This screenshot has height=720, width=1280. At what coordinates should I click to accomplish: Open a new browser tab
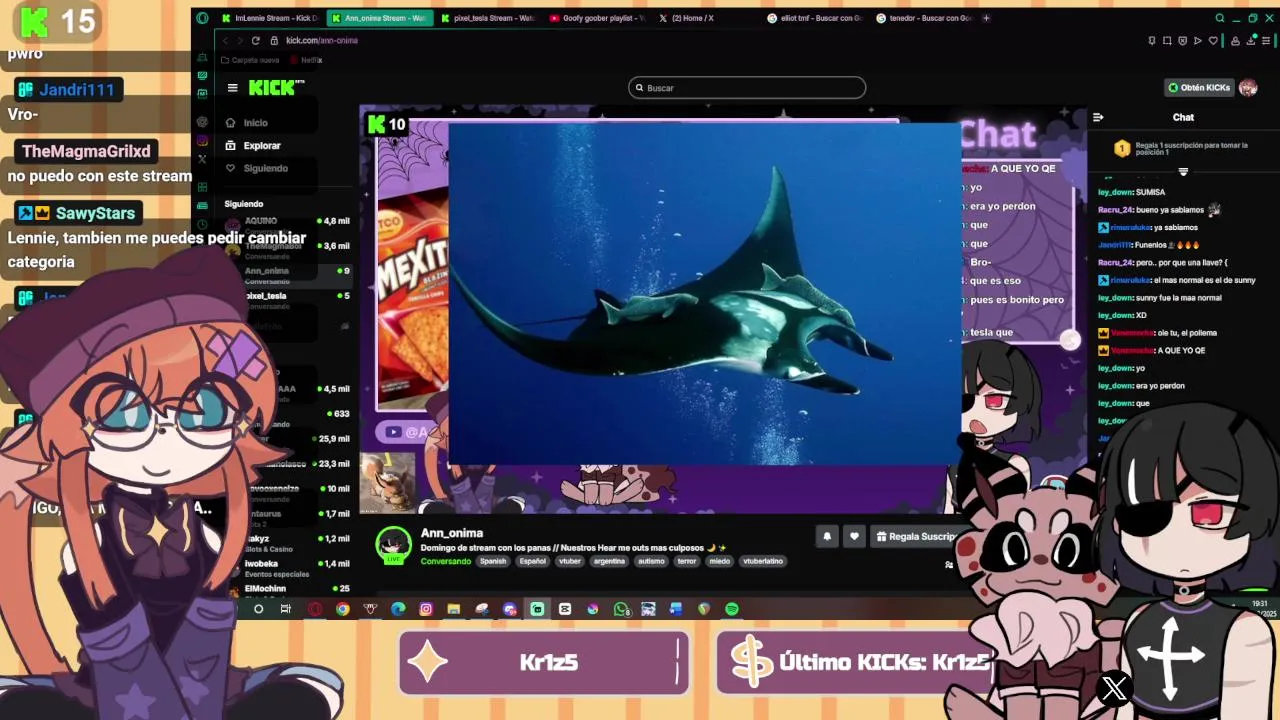point(986,18)
